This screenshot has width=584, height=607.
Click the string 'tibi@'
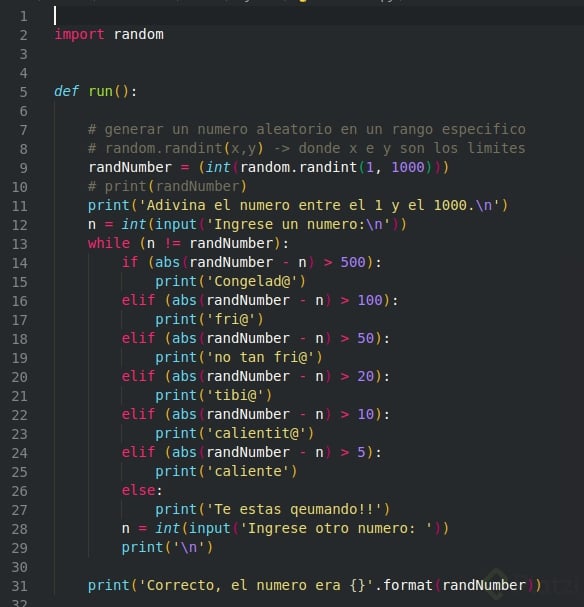(235, 395)
